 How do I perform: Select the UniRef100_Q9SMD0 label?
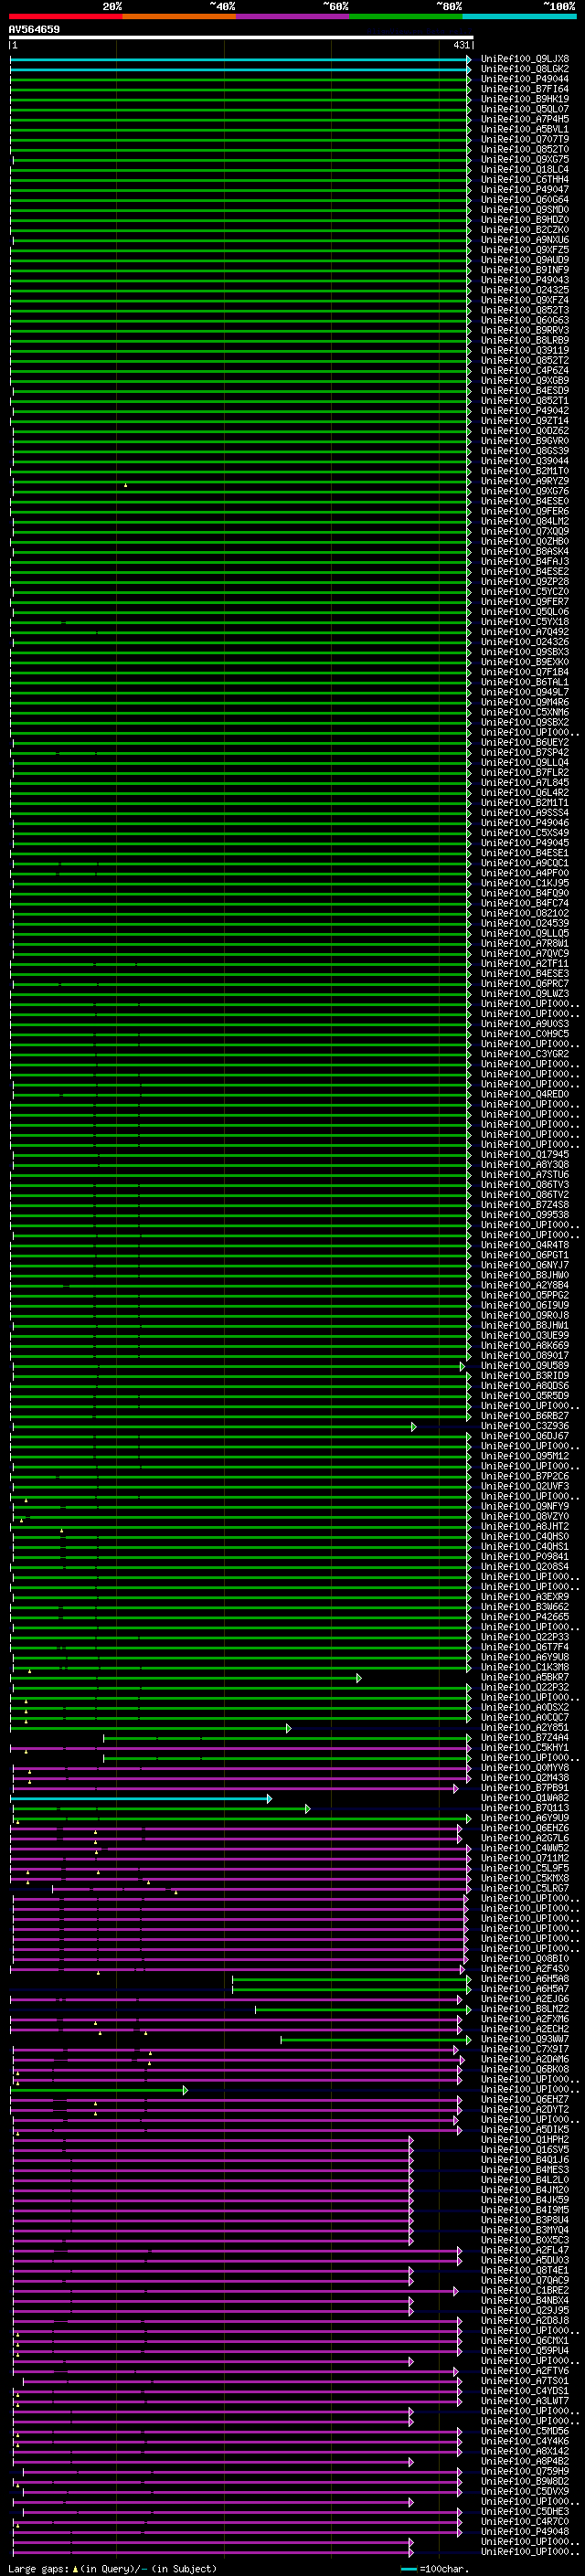[525, 209]
